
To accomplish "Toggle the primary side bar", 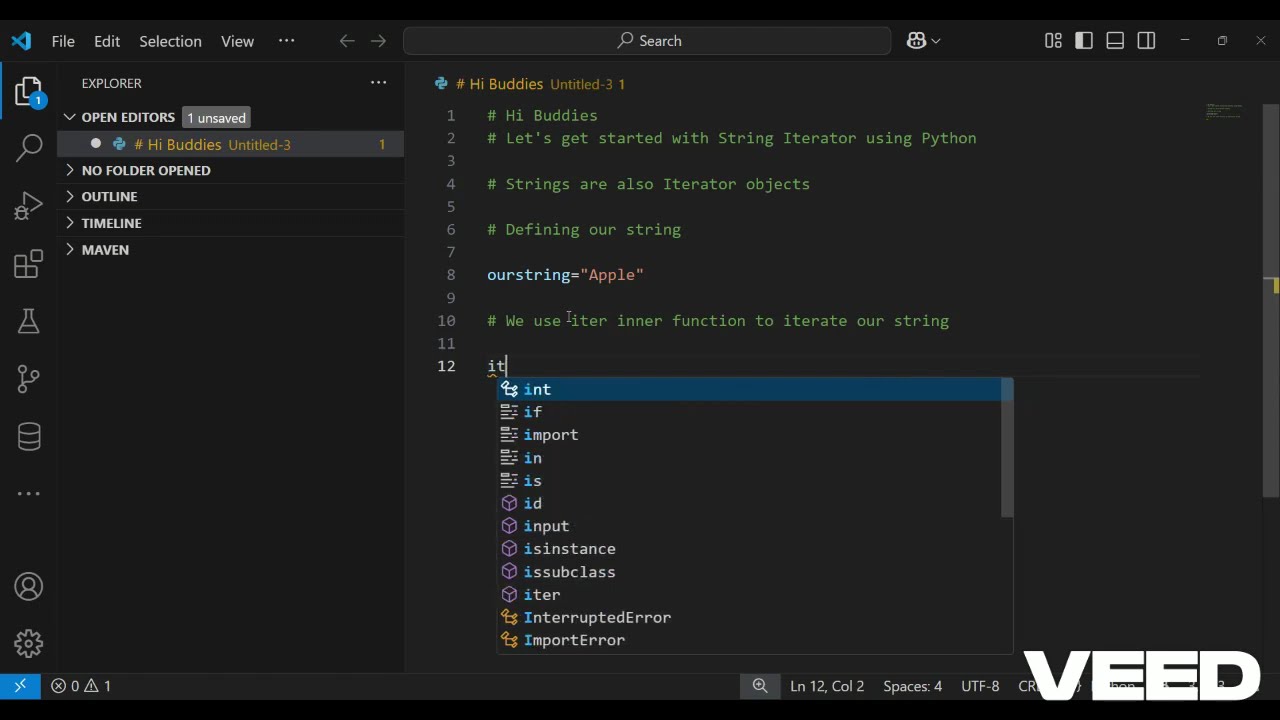I will coord(1084,41).
